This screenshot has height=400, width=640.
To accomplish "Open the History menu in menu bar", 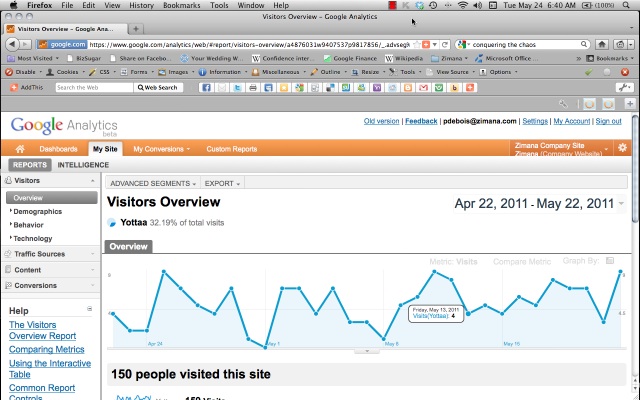I will [141, 5].
